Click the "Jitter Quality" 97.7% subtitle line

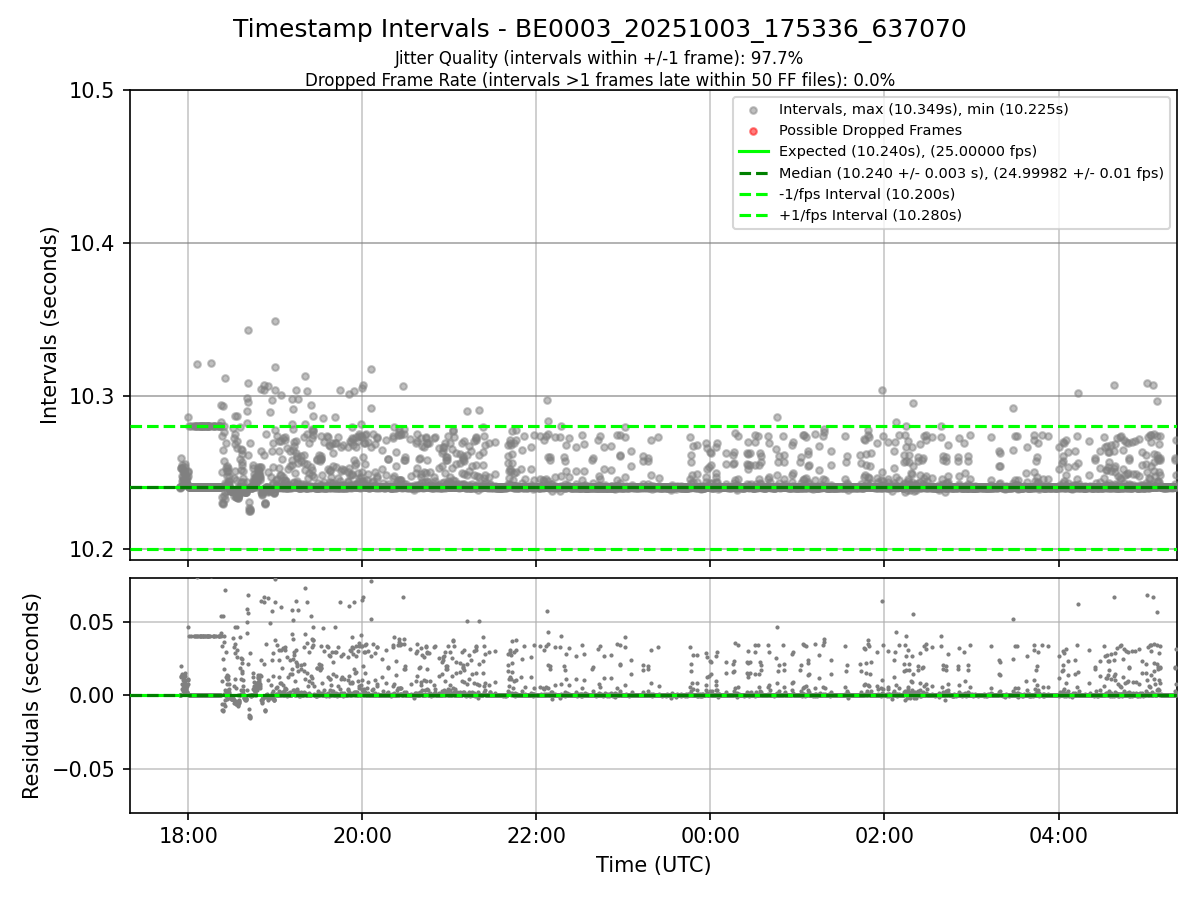[599, 59]
